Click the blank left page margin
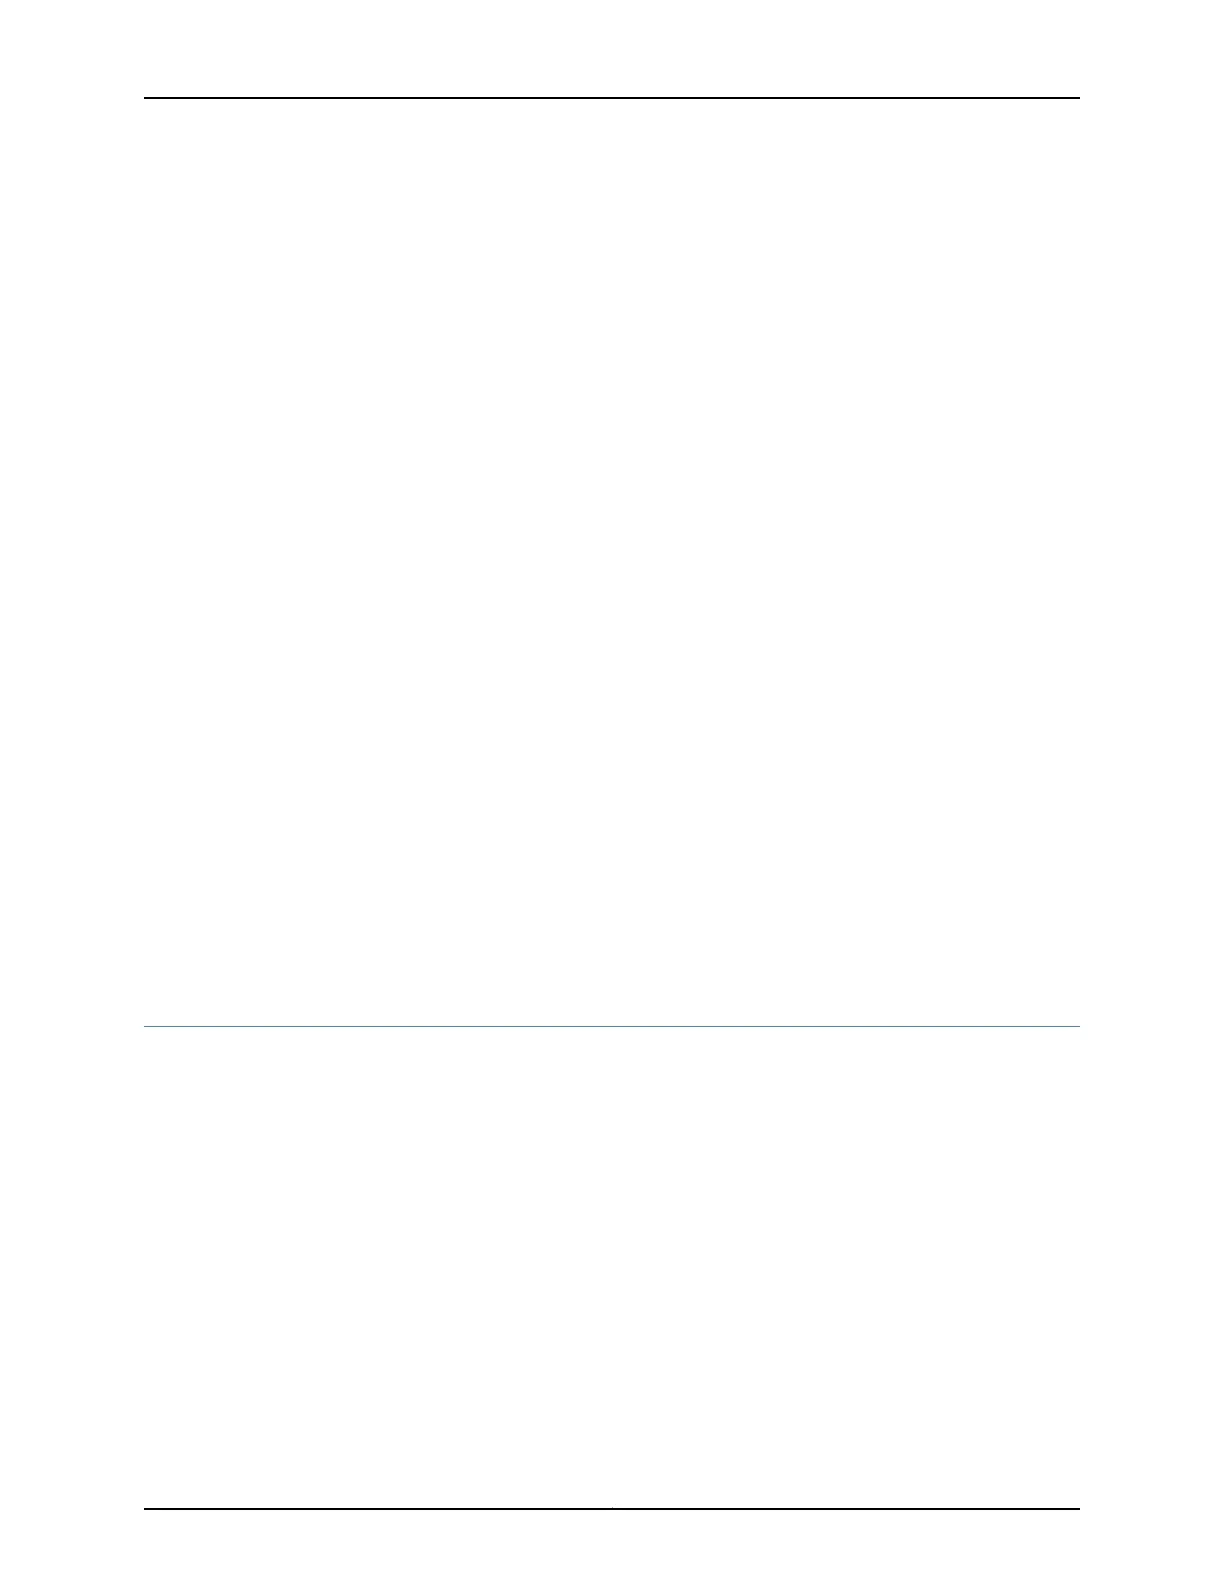This screenshot has width=1224, height=1584. click(72, 792)
